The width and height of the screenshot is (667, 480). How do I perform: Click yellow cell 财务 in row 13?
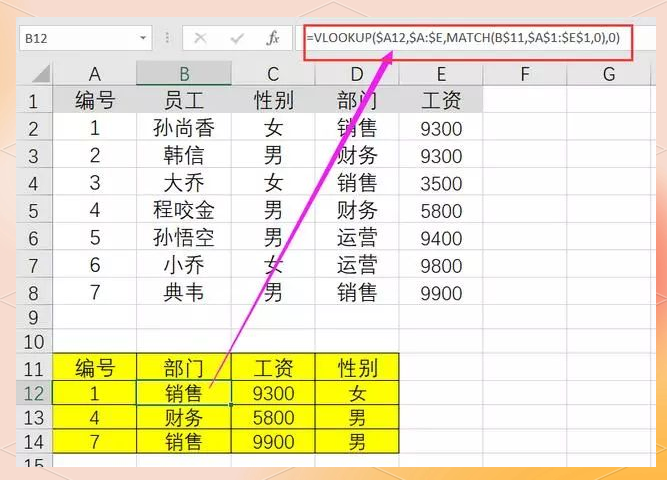(184, 417)
